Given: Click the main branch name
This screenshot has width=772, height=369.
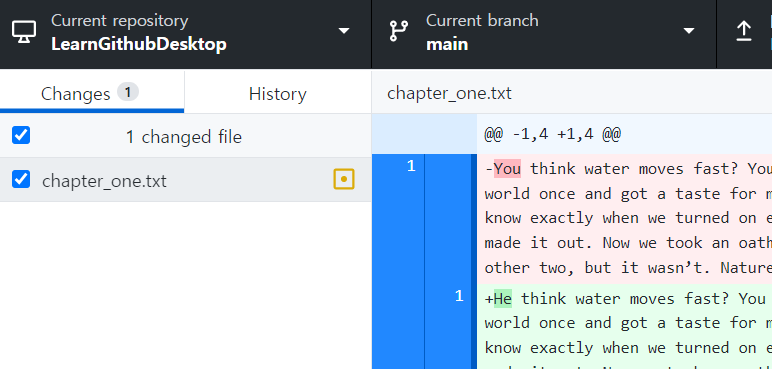Looking at the screenshot, I should (447, 44).
